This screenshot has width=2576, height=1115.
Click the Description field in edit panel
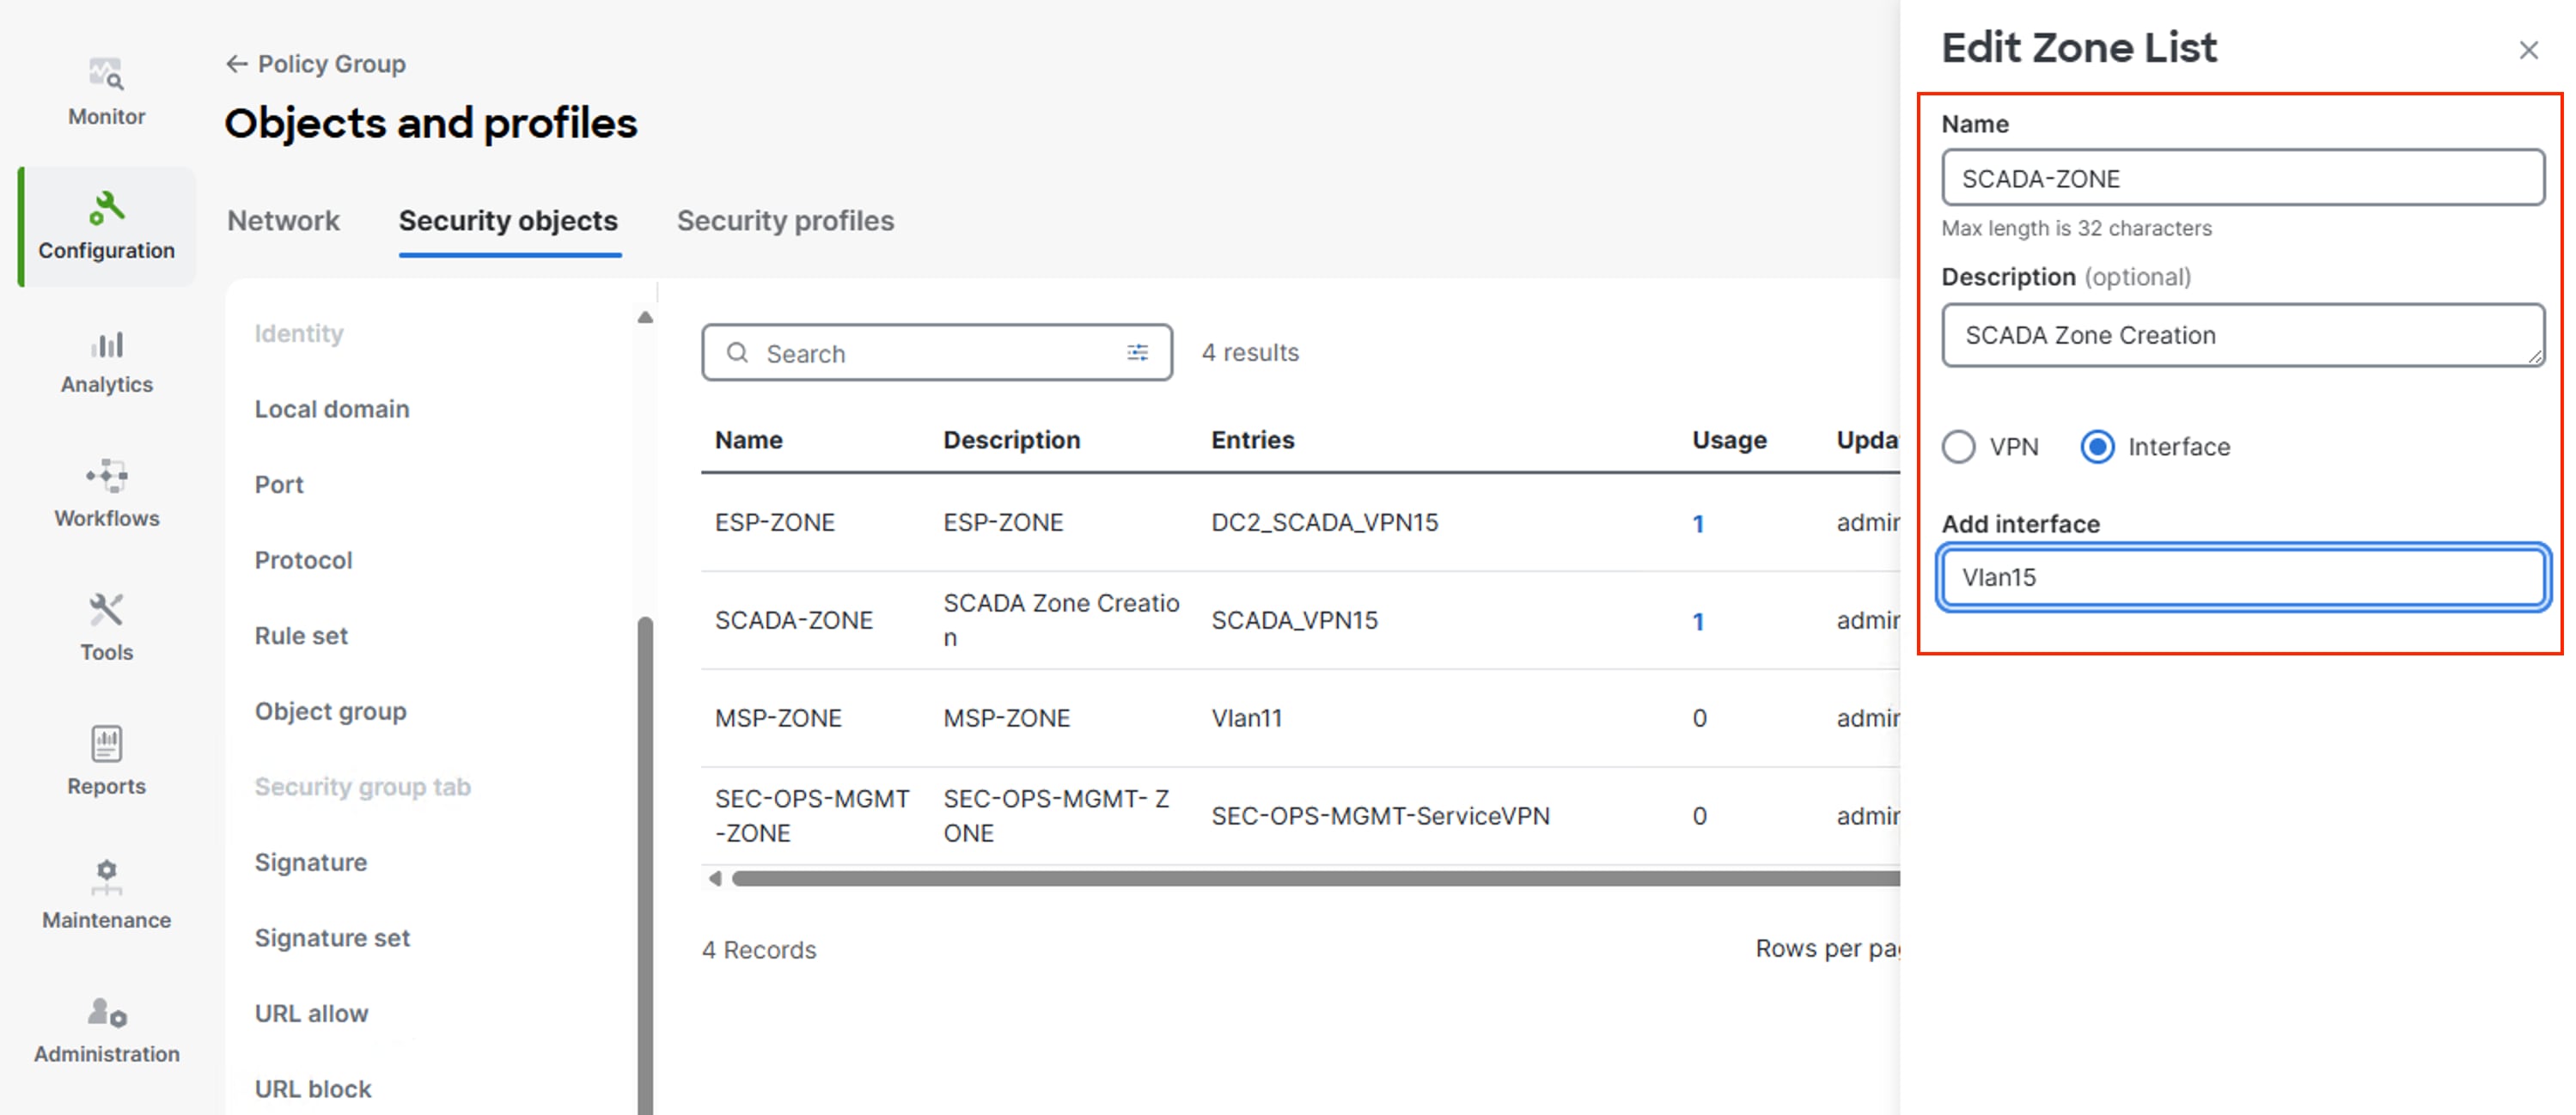[2242, 335]
